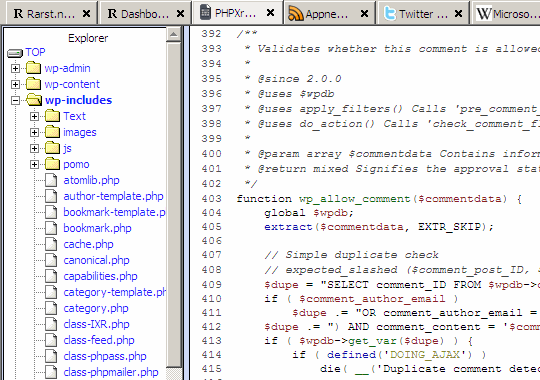Collapse the wp-includes folder node
The width and height of the screenshot is (540, 380).
point(15,101)
